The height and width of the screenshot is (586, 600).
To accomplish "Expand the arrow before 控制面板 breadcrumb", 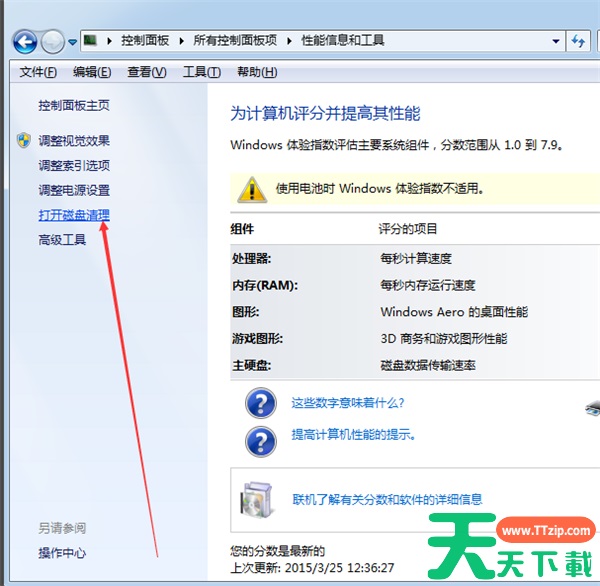I will [109, 40].
